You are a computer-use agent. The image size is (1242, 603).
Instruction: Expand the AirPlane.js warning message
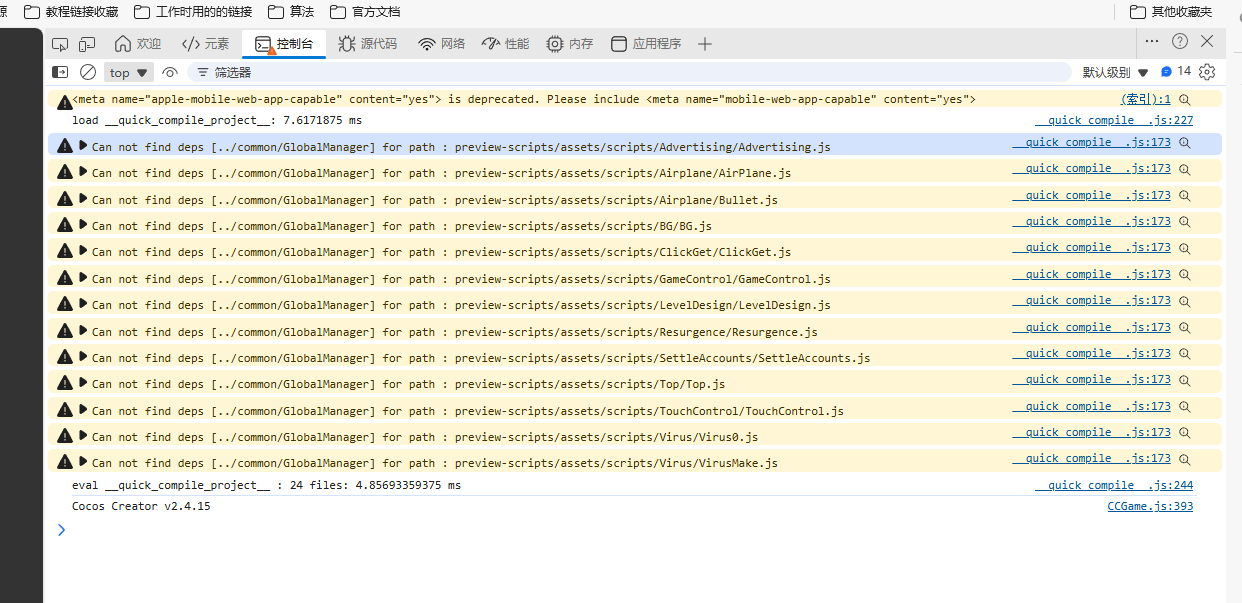[83, 172]
